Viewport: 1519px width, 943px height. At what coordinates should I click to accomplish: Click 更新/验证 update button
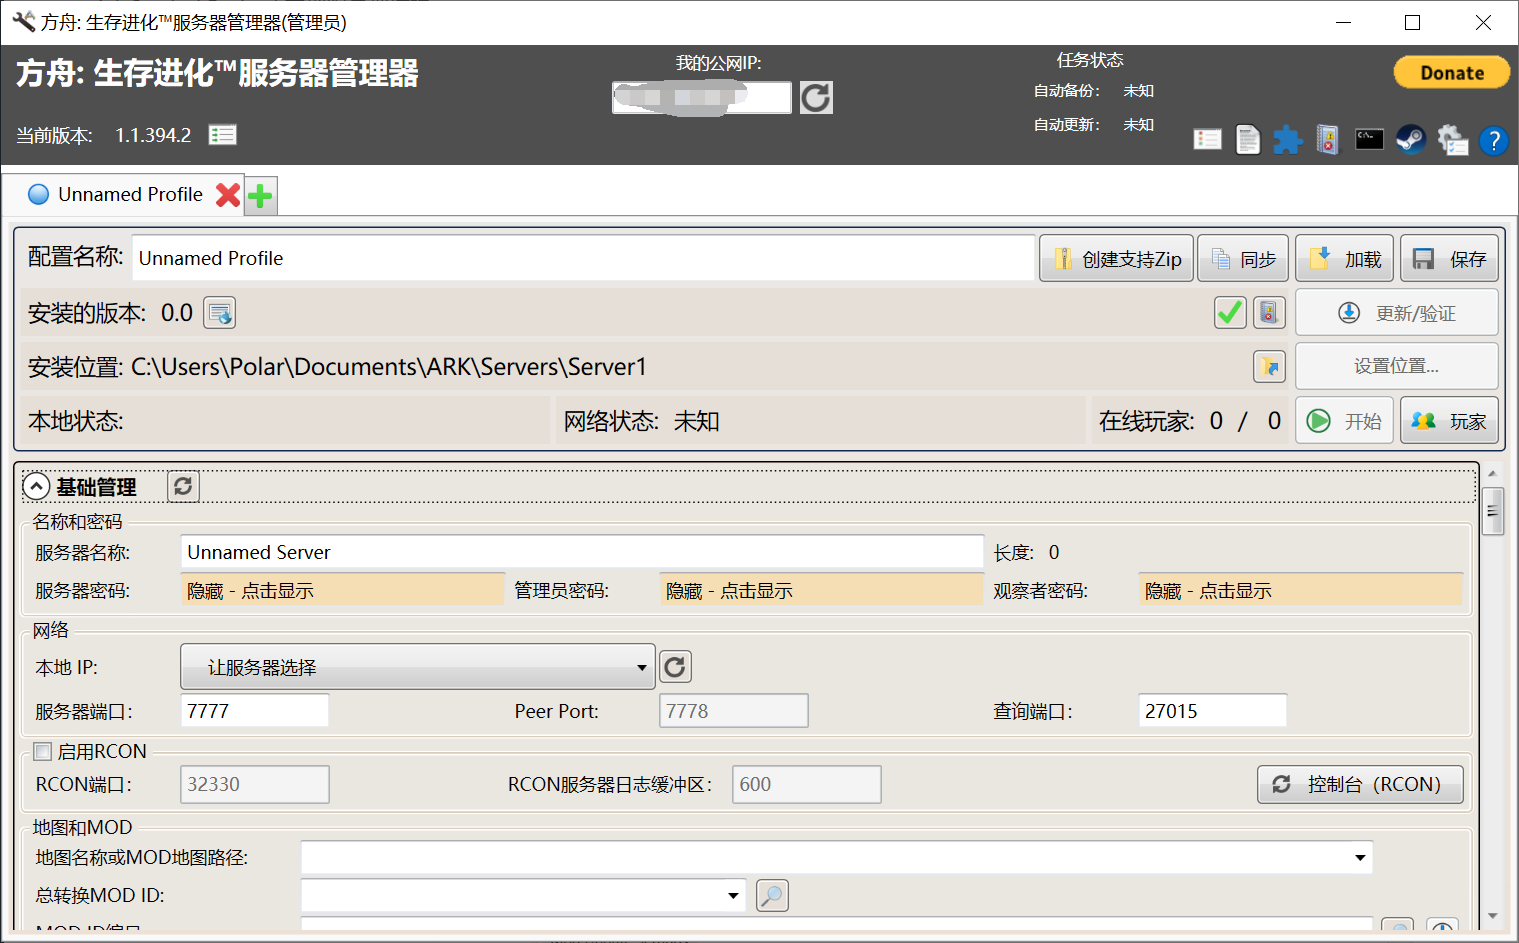[1396, 313]
